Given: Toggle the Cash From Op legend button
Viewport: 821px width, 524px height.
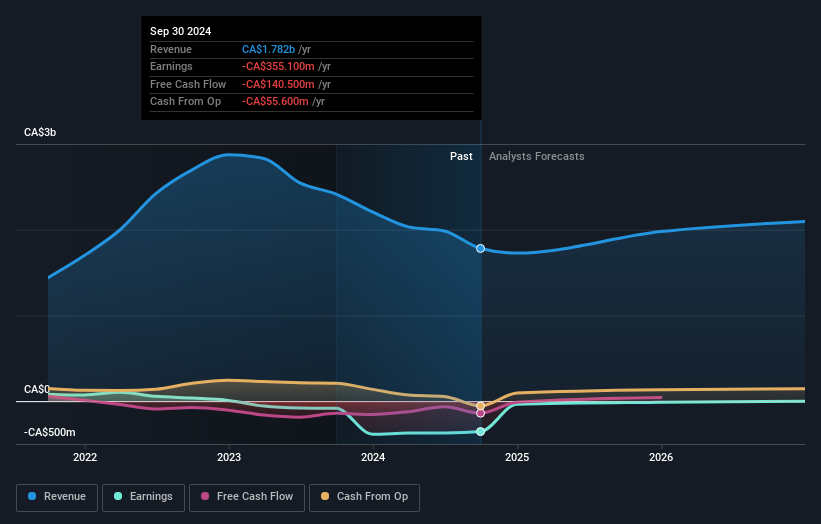Looking at the screenshot, I should [364, 497].
